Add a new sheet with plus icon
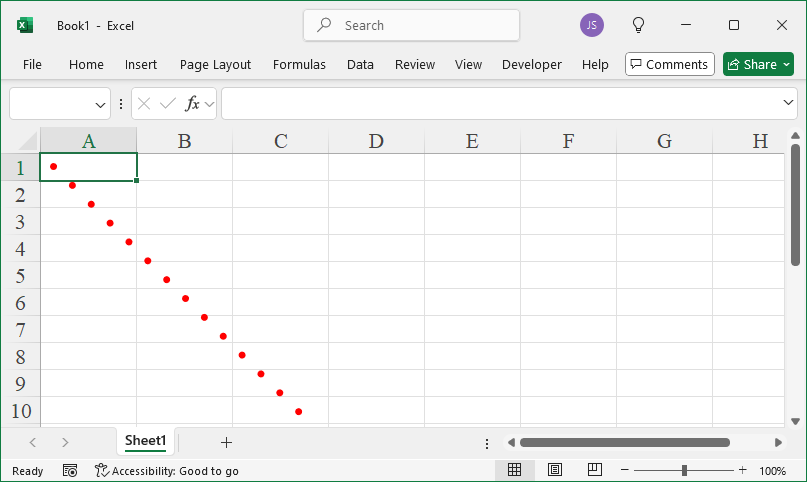This screenshot has width=807, height=482. (x=226, y=442)
